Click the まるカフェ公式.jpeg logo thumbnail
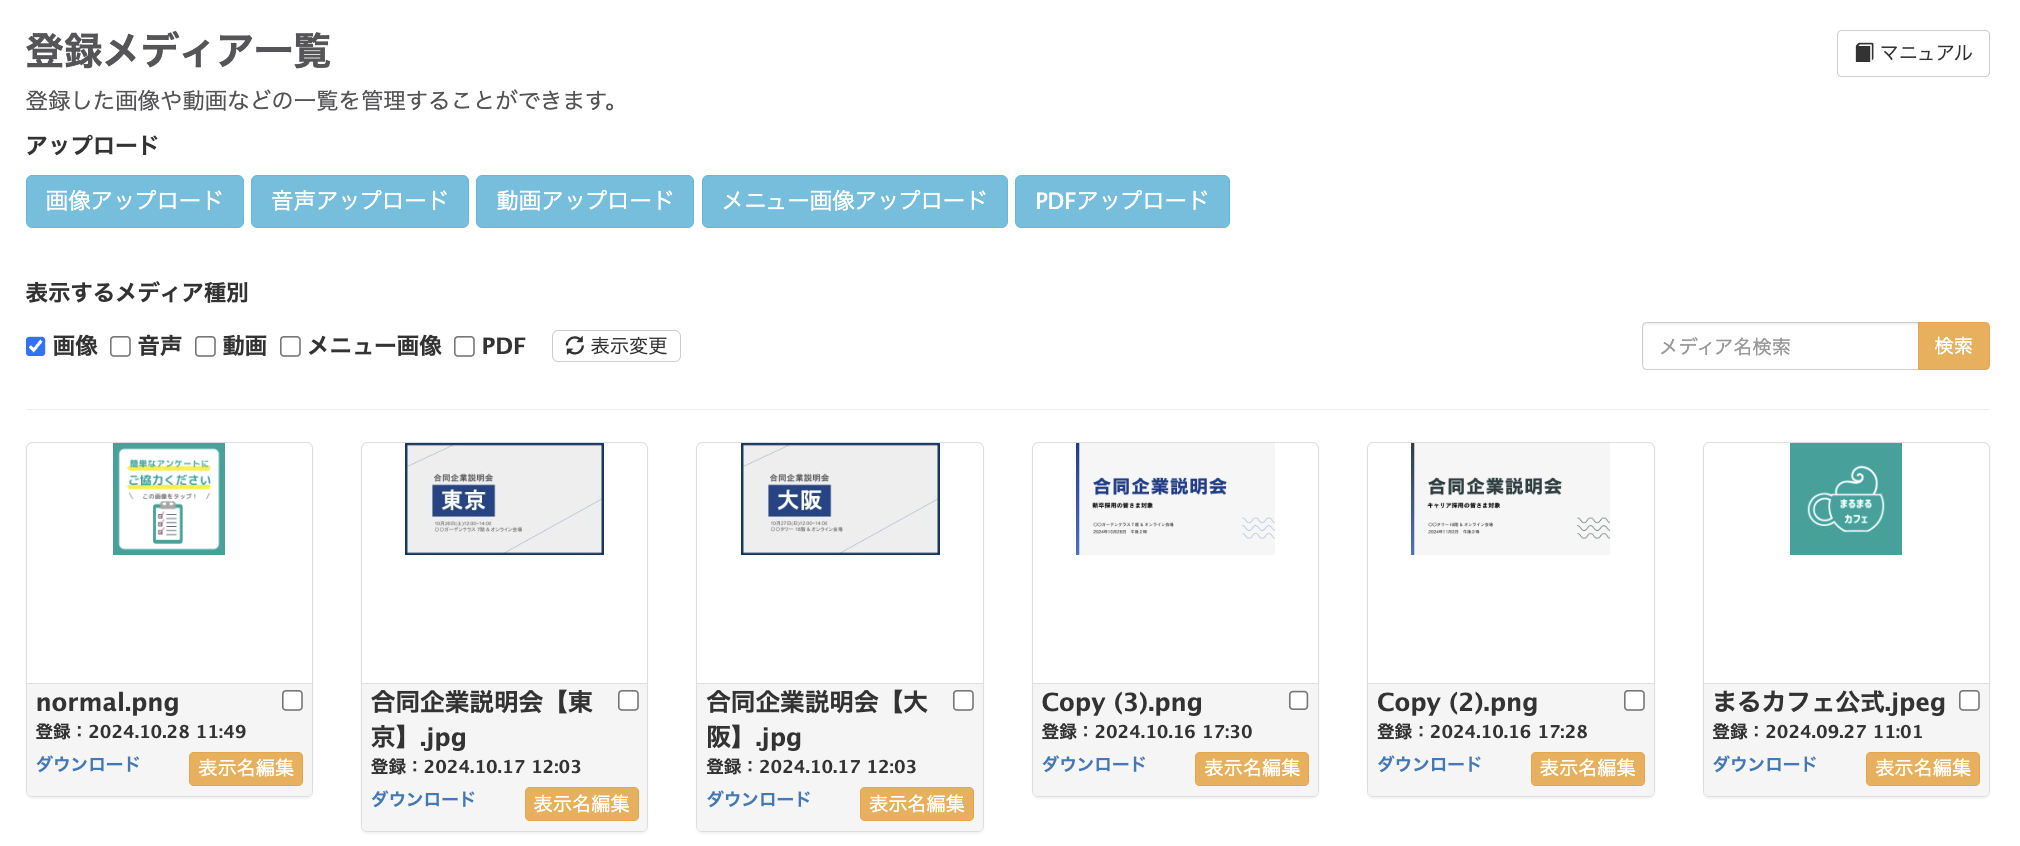The width and height of the screenshot is (2020, 846). pyautogui.click(x=1845, y=499)
